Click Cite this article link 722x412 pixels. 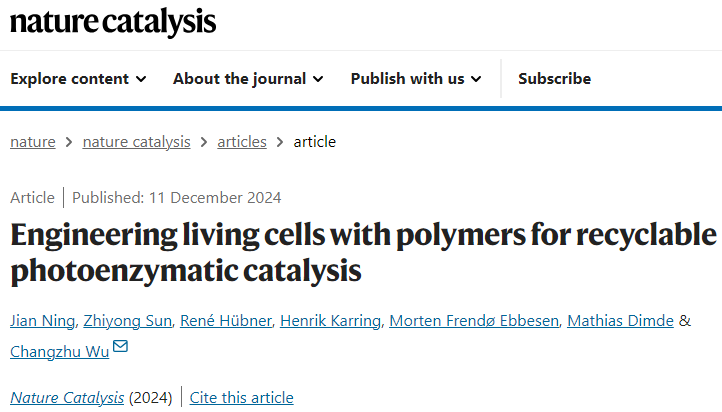[x=241, y=397]
